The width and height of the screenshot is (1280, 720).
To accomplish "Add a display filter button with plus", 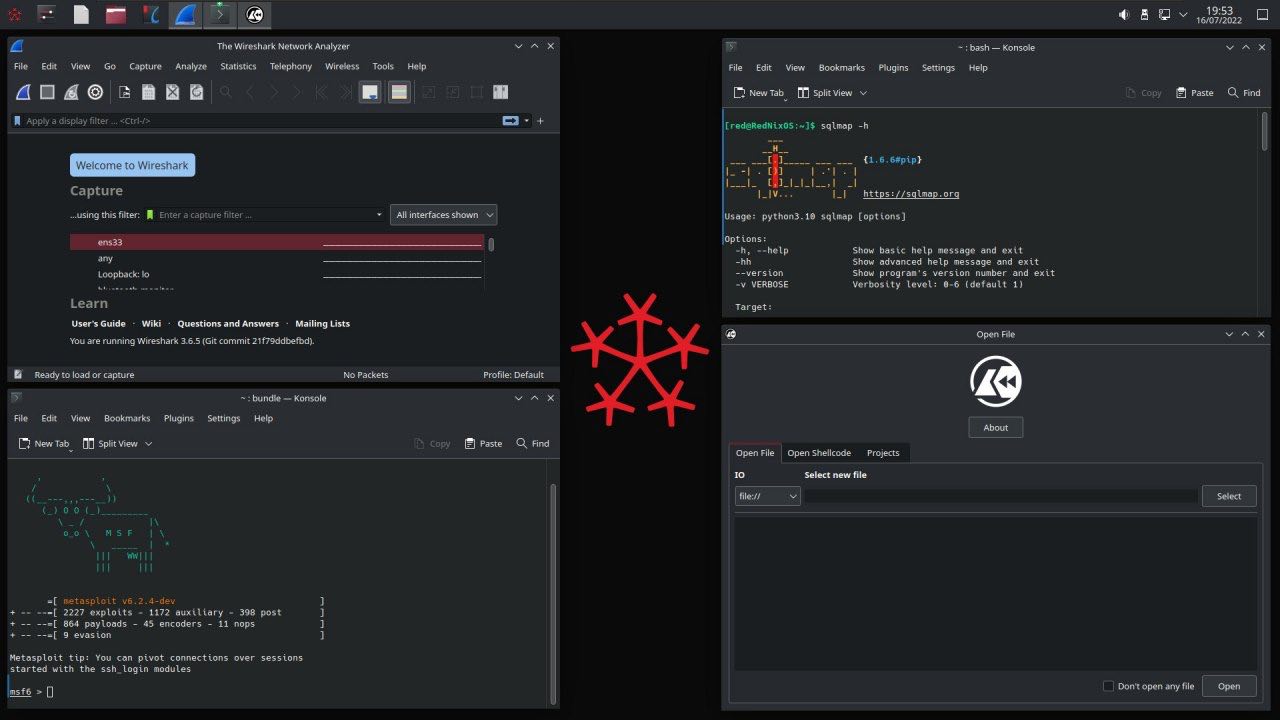I will [x=541, y=121].
